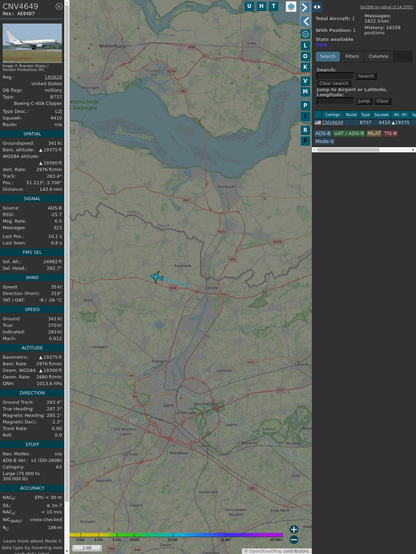
Task: Open the map layer selector icon
Action: coord(291,7)
